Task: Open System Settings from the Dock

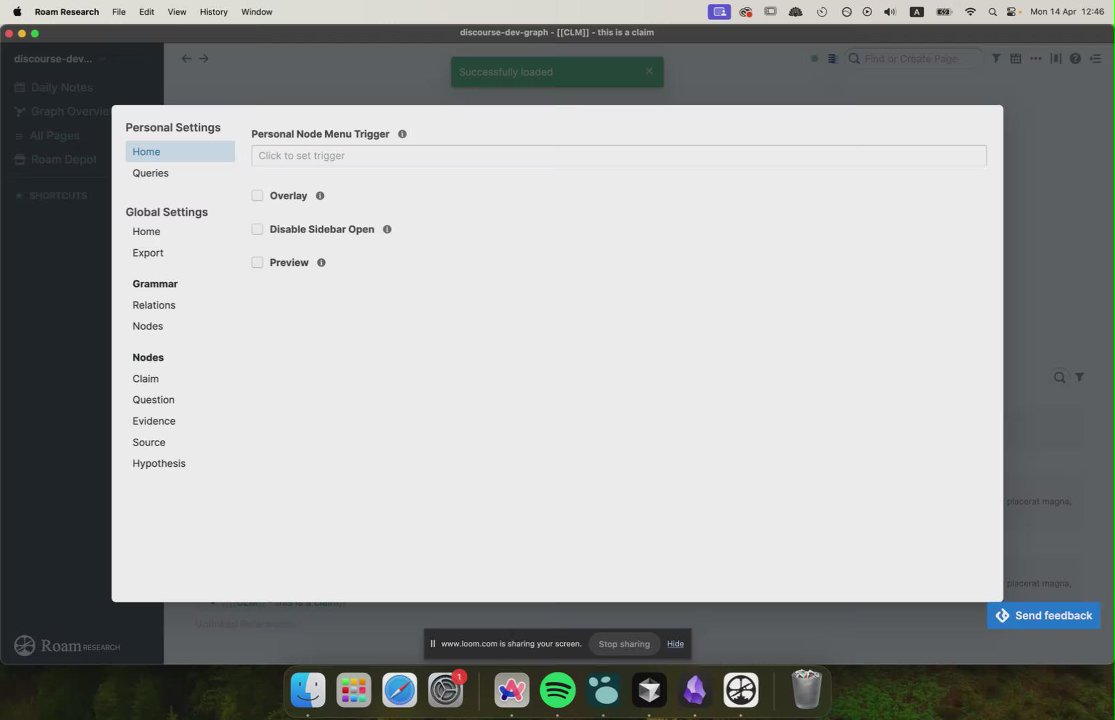Action: [x=445, y=689]
